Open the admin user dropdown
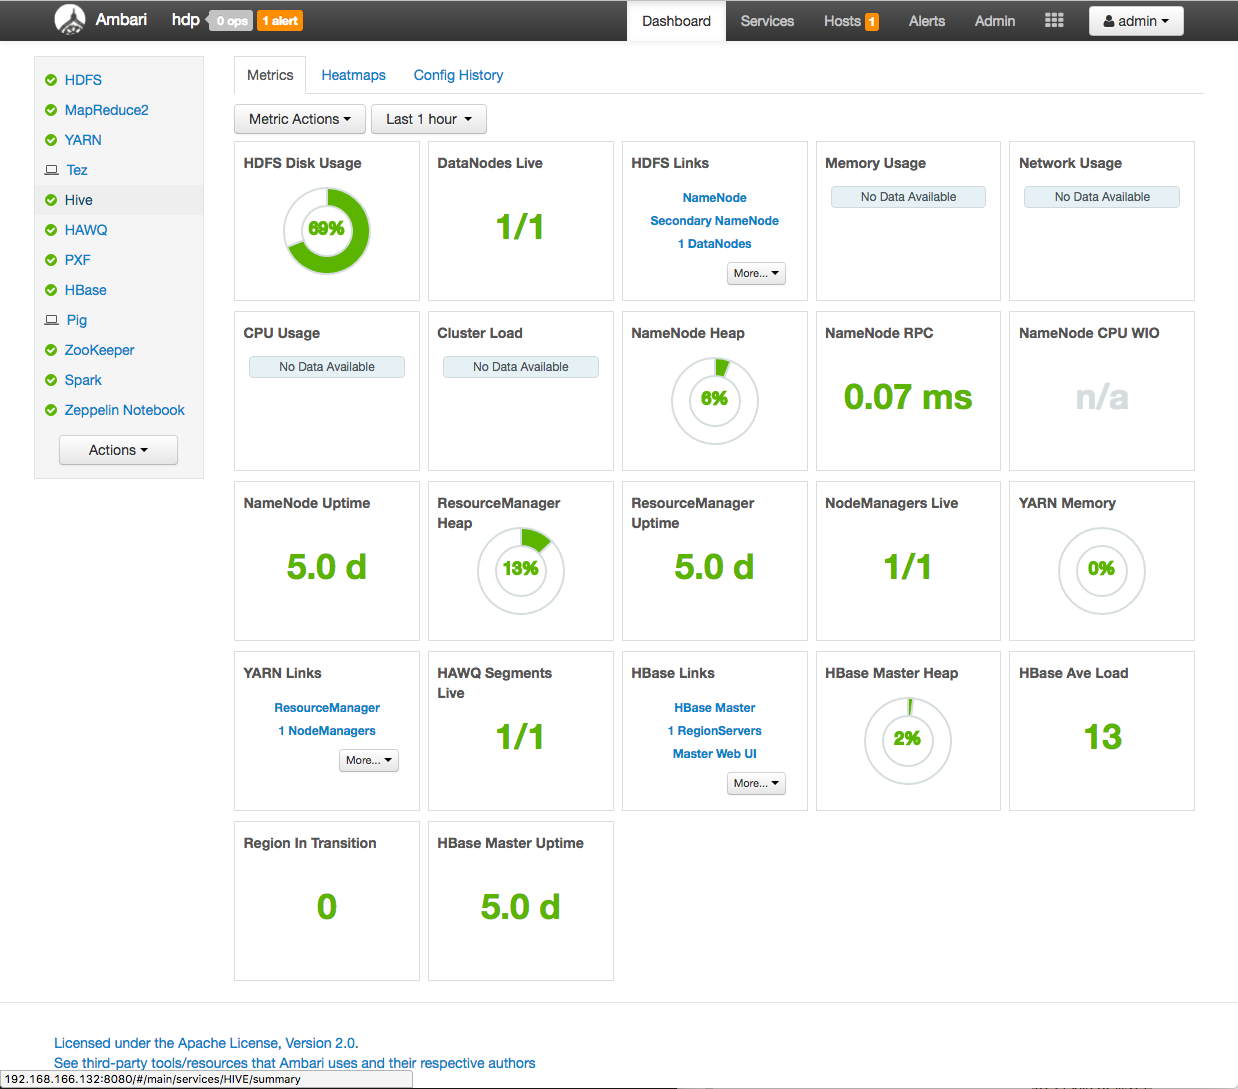This screenshot has height=1089, width=1238. click(1135, 21)
